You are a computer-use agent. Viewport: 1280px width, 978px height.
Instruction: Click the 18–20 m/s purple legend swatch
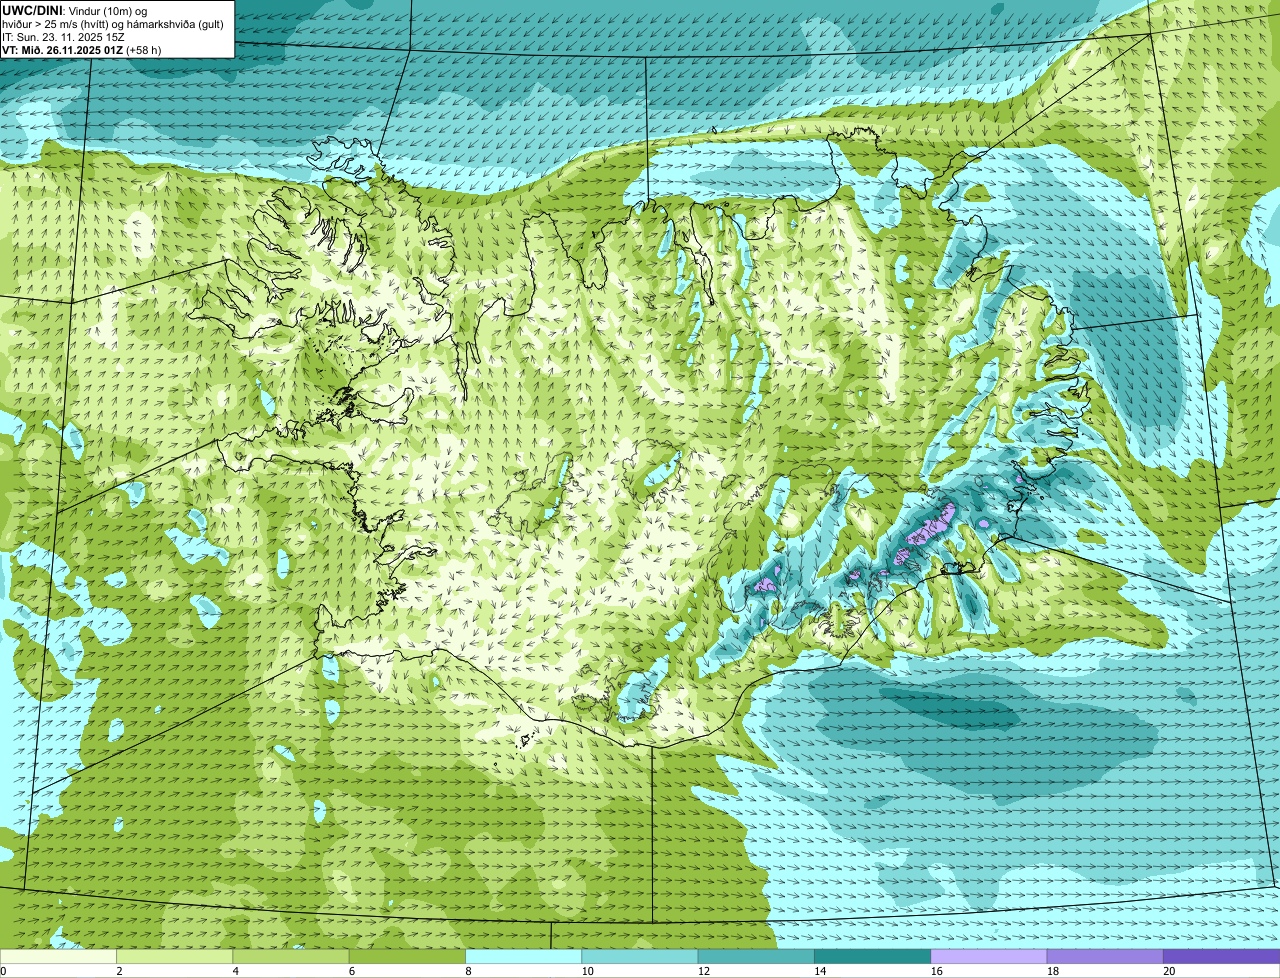(x=1105, y=957)
